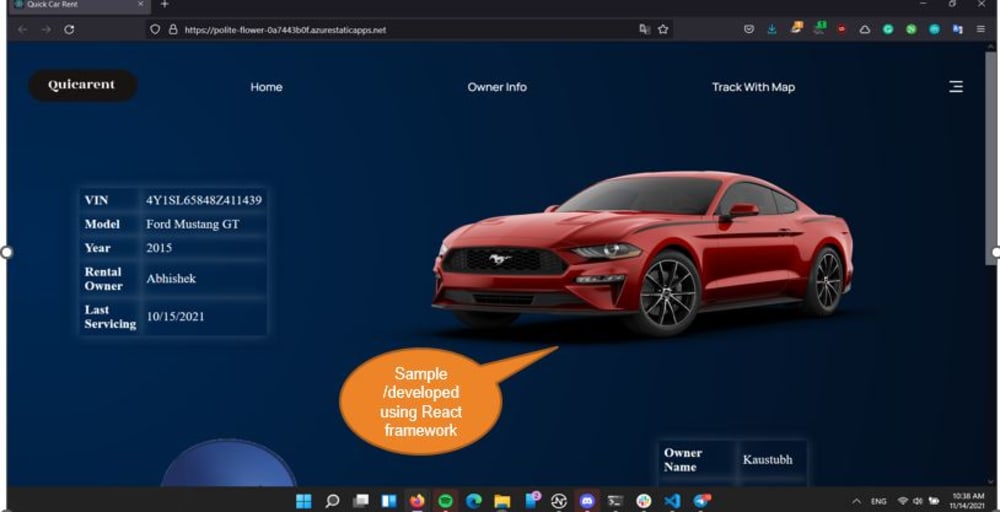The height and width of the screenshot is (512, 1000).
Task: Focus the URL address field
Action: [408, 29]
